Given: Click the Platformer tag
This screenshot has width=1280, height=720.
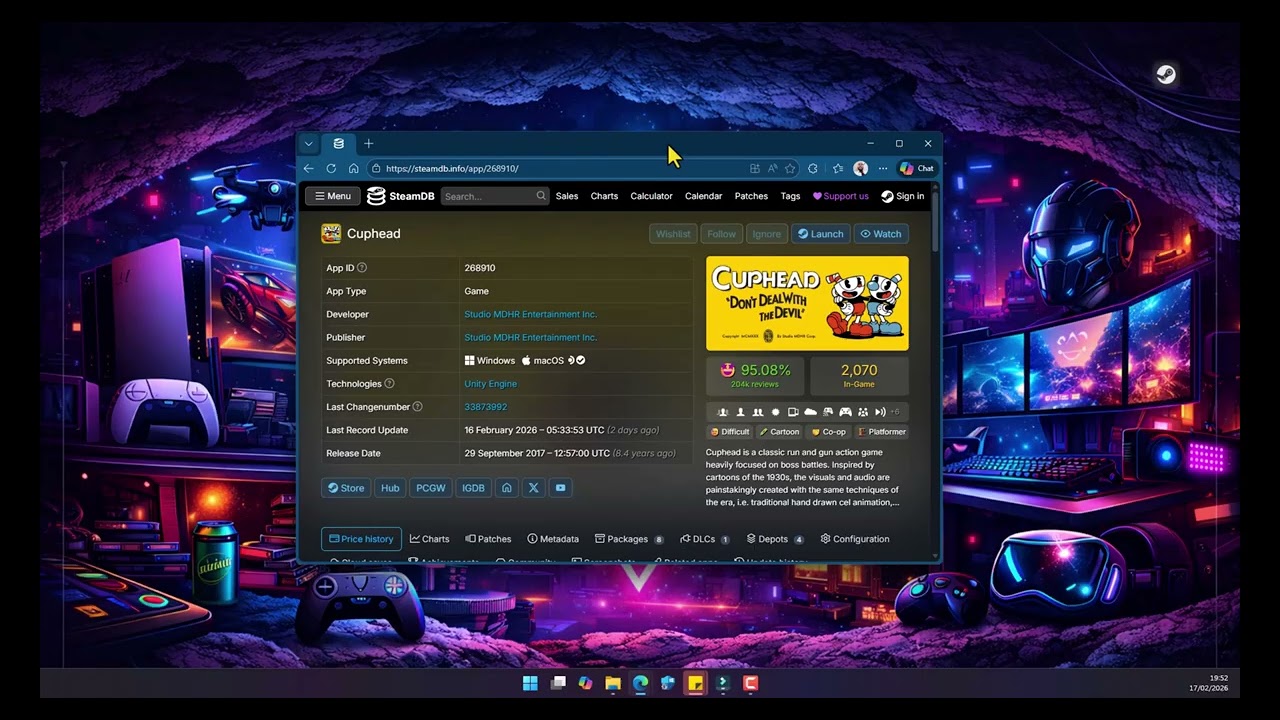Looking at the screenshot, I should [881, 432].
